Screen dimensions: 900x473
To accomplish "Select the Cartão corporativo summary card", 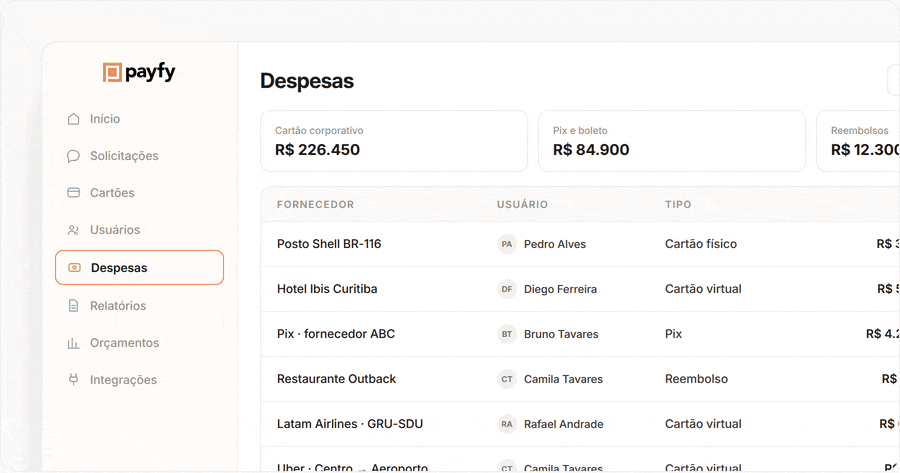I will click(x=394, y=141).
